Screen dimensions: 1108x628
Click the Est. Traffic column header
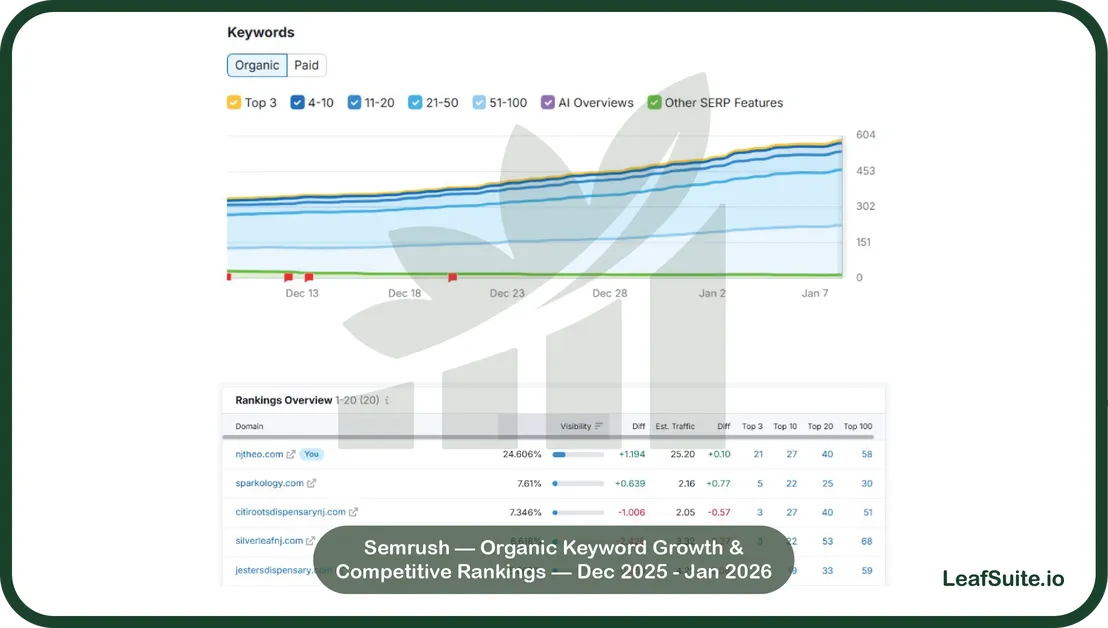click(x=675, y=426)
